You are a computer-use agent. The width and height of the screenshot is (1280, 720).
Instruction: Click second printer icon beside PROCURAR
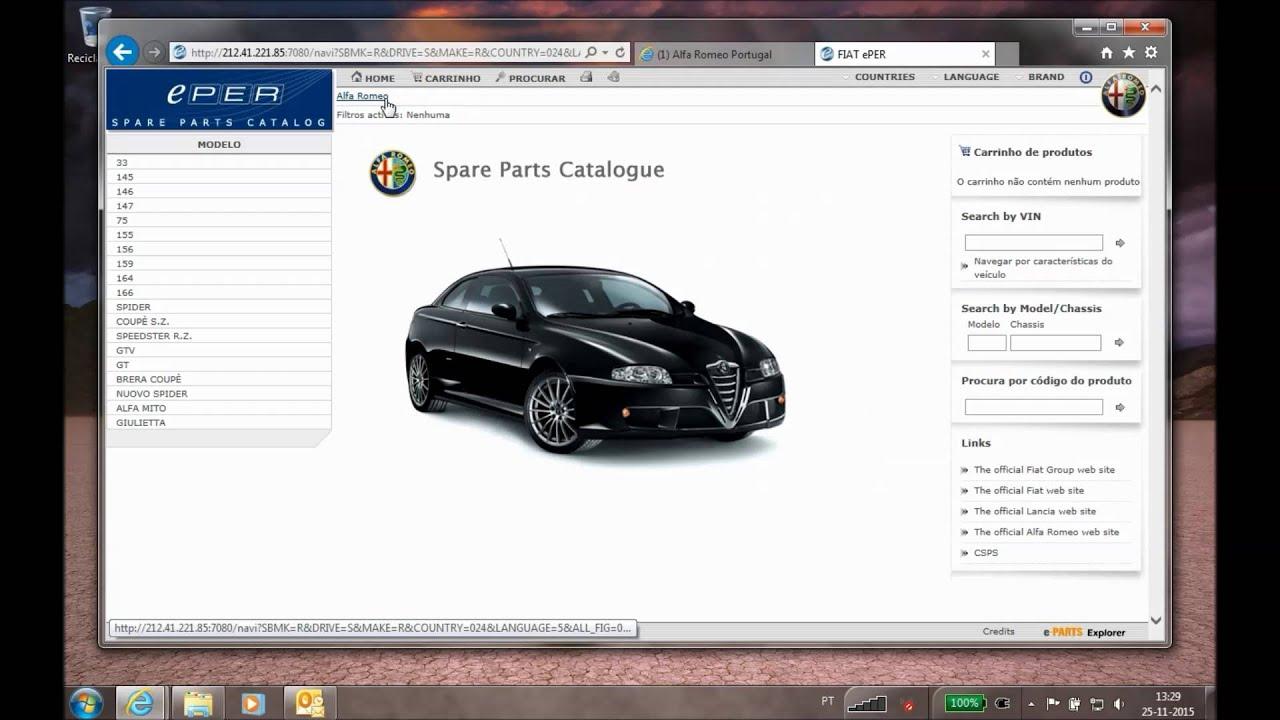(613, 77)
